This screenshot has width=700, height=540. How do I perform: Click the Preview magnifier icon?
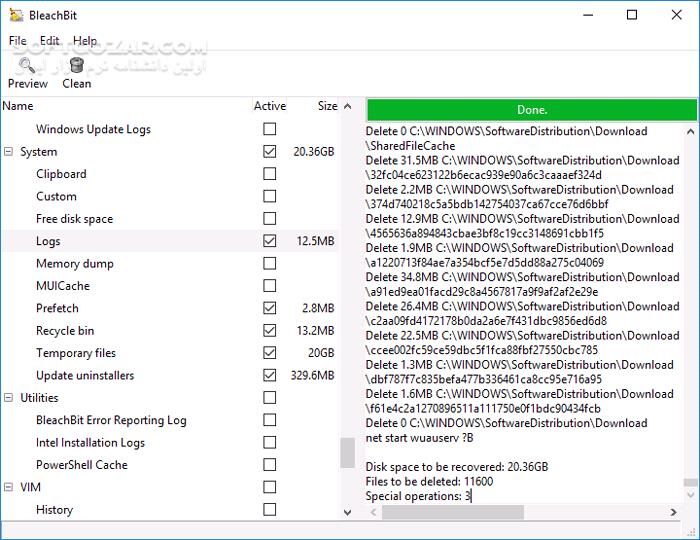tap(27, 66)
